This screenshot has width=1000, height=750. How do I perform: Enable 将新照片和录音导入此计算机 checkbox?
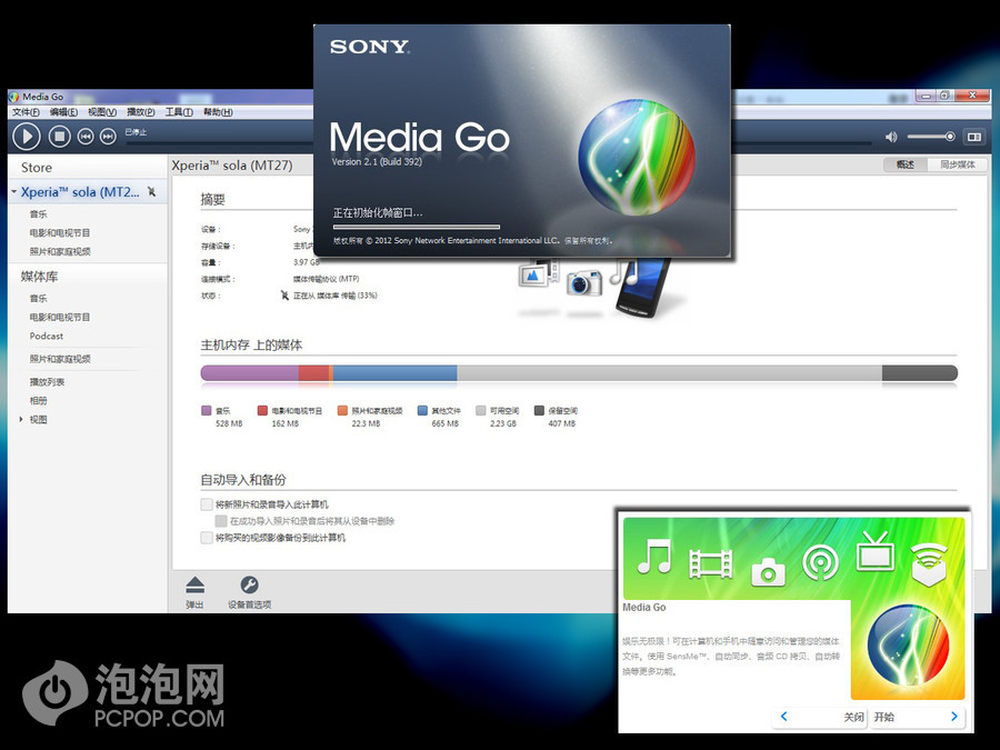206,504
